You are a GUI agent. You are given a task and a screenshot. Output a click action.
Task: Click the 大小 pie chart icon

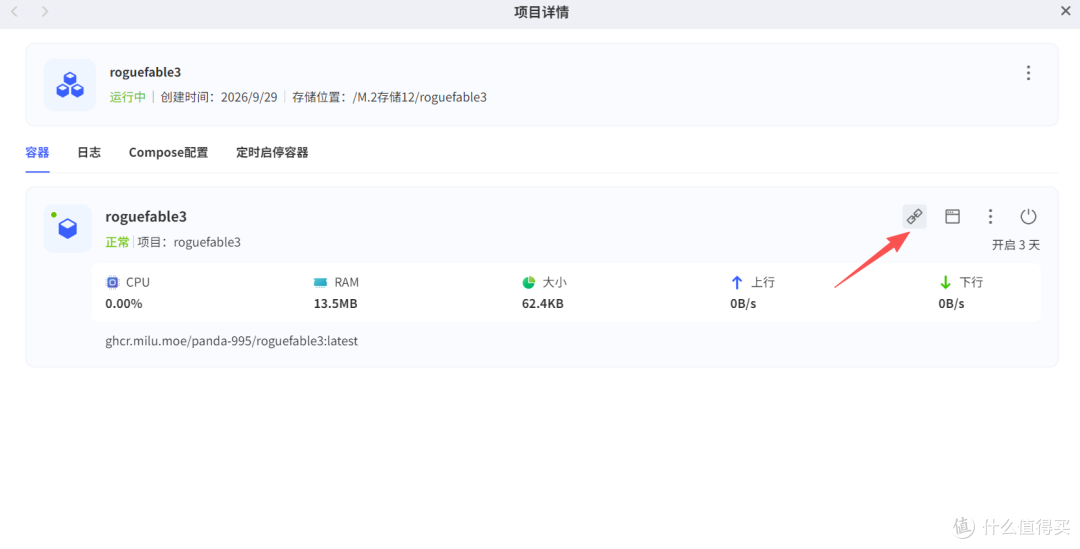[x=528, y=282]
